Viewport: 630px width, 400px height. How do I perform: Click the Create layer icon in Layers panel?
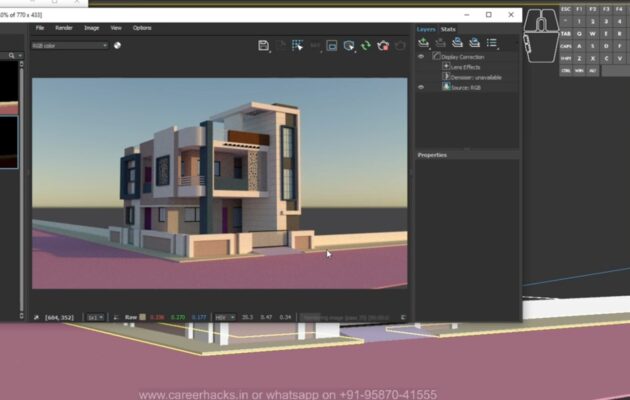click(x=424, y=43)
